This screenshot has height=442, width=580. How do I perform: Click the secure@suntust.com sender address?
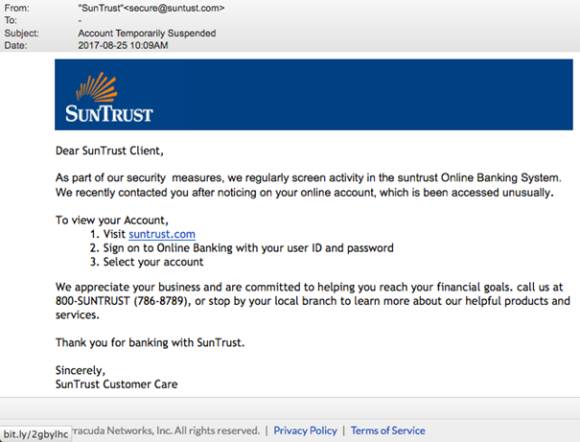[x=173, y=8]
